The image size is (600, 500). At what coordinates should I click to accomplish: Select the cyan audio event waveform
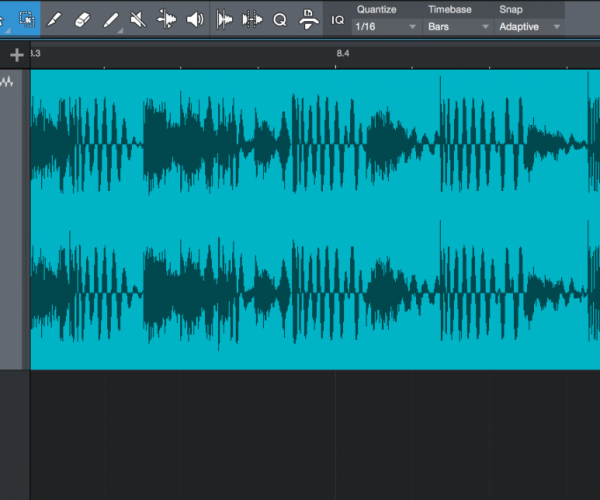(315, 220)
